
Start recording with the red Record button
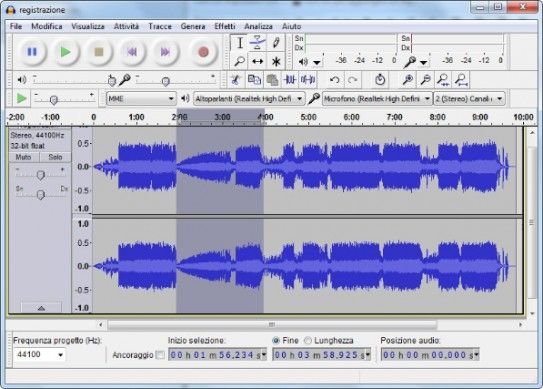[x=203, y=52]
